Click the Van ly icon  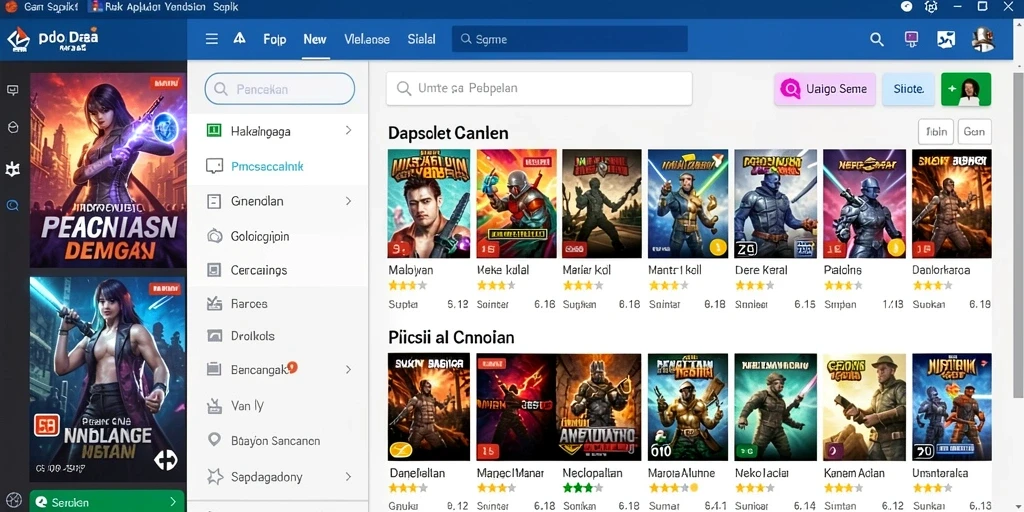pyautogui.click(x=214, y=406)
